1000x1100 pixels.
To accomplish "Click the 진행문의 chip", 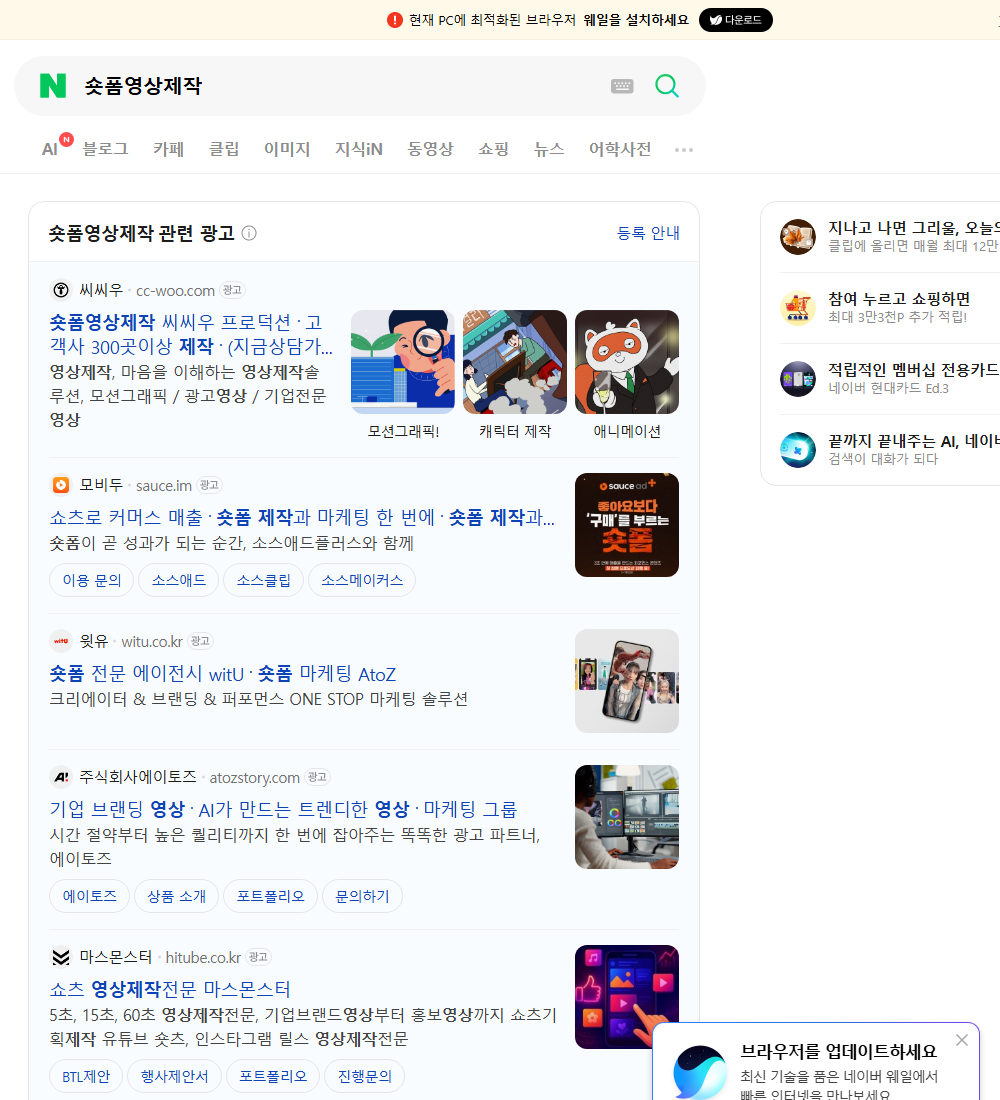I will [x=365, y=1076].
